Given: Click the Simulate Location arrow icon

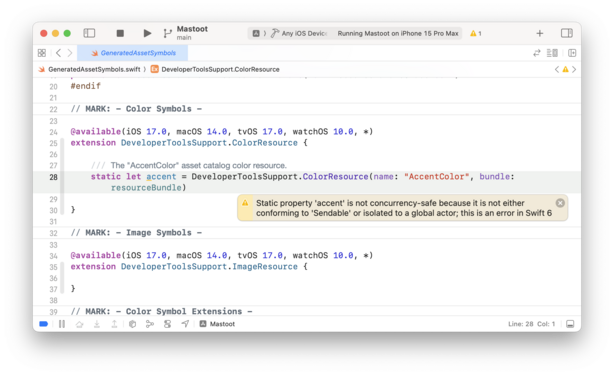Looking at the screenshot, I should pos(185,324).
